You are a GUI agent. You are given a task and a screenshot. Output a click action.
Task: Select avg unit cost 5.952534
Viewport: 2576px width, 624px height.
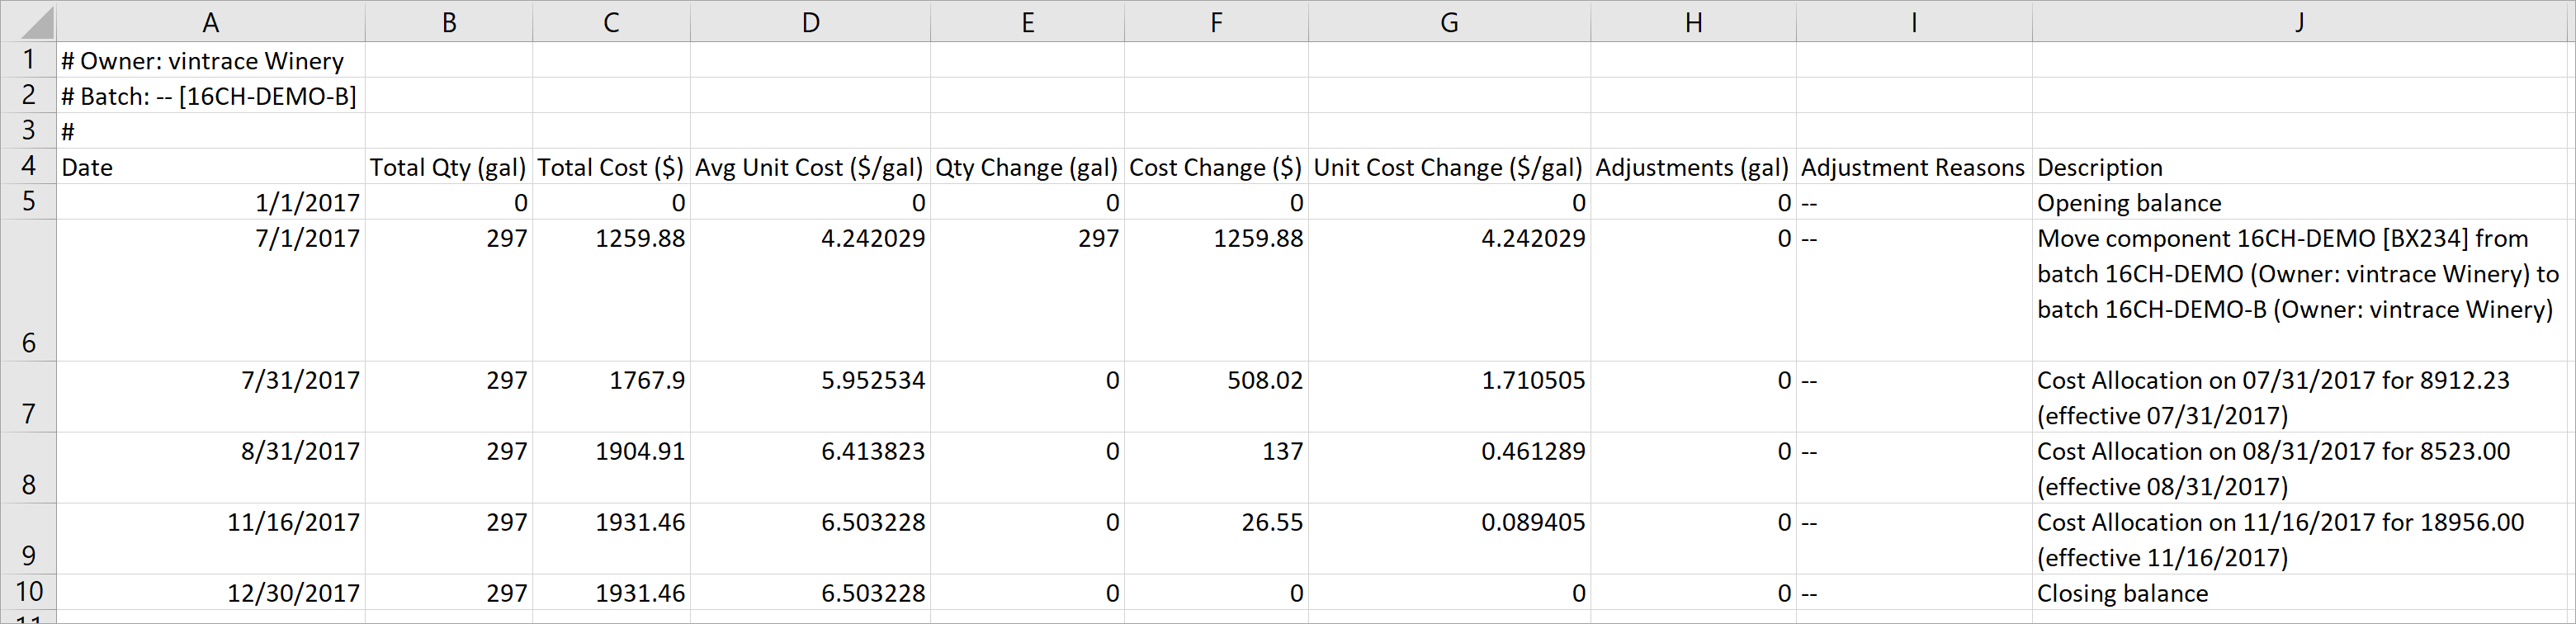coord(810,397)
